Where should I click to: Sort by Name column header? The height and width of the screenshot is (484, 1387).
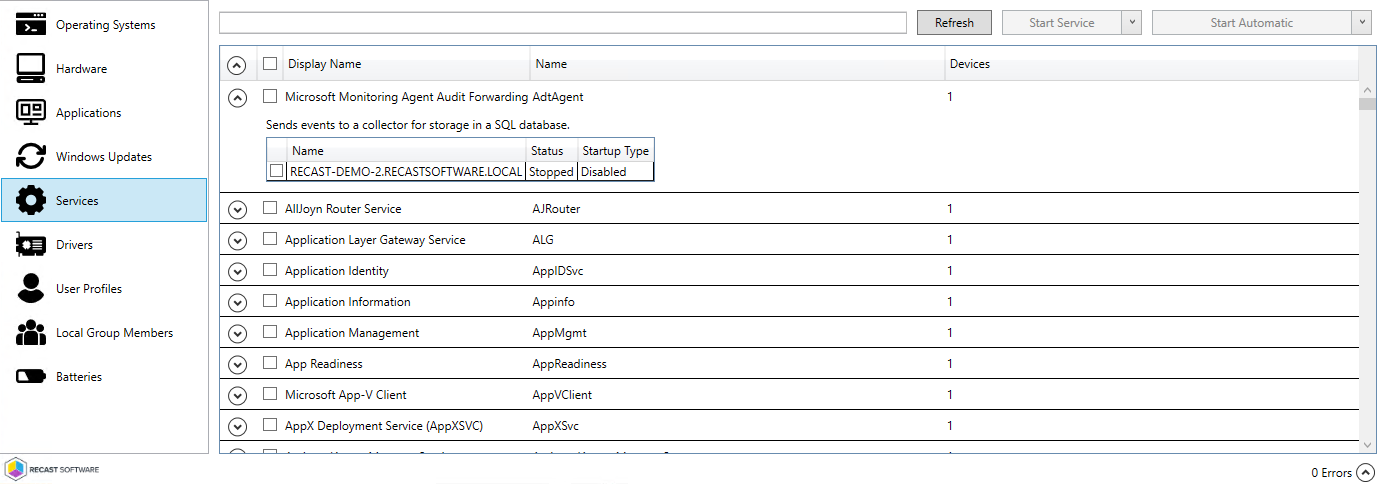point(551,64)
